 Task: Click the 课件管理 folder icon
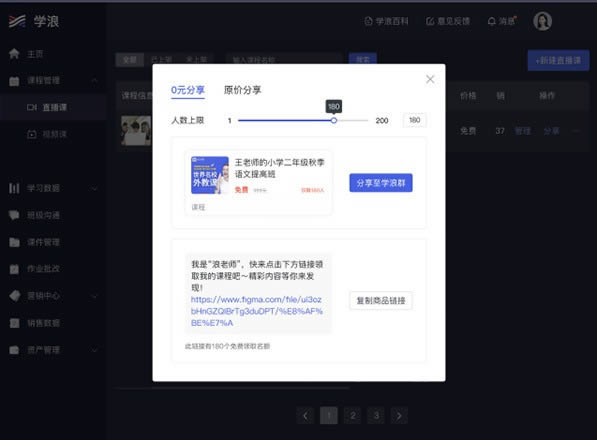click(x=14, y=242)
